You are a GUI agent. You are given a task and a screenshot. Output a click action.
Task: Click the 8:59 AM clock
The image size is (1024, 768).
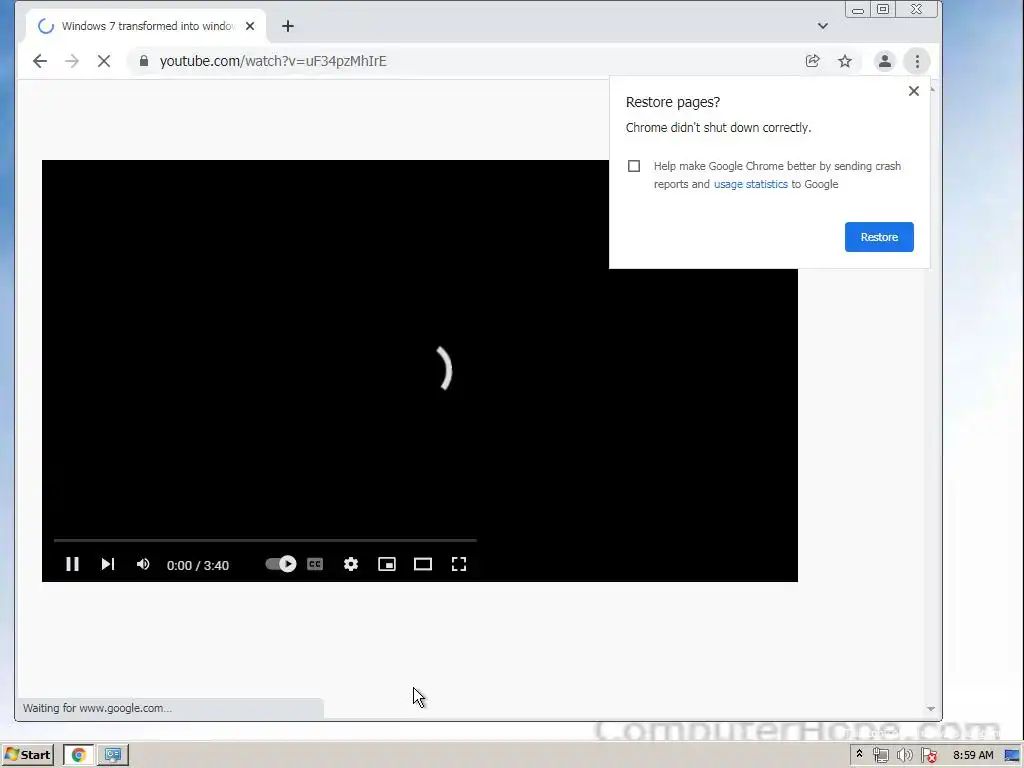click(973, 755)
